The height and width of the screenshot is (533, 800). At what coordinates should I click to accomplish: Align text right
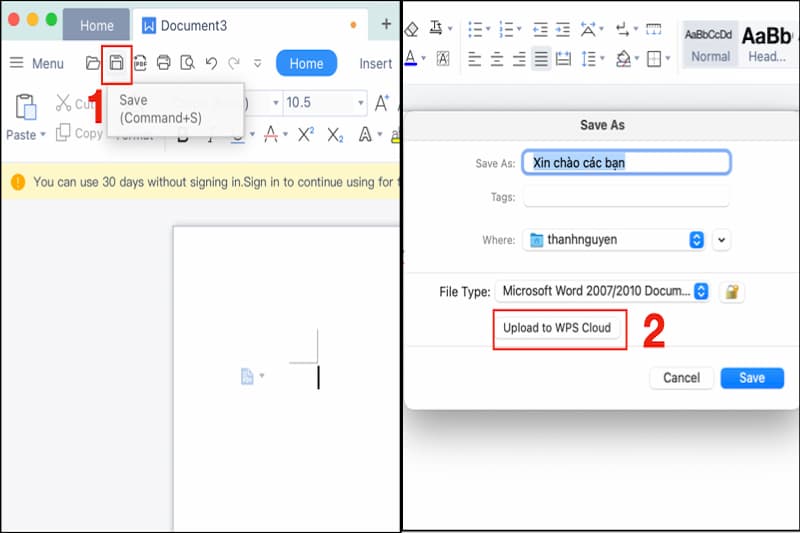tap(519, 59)
